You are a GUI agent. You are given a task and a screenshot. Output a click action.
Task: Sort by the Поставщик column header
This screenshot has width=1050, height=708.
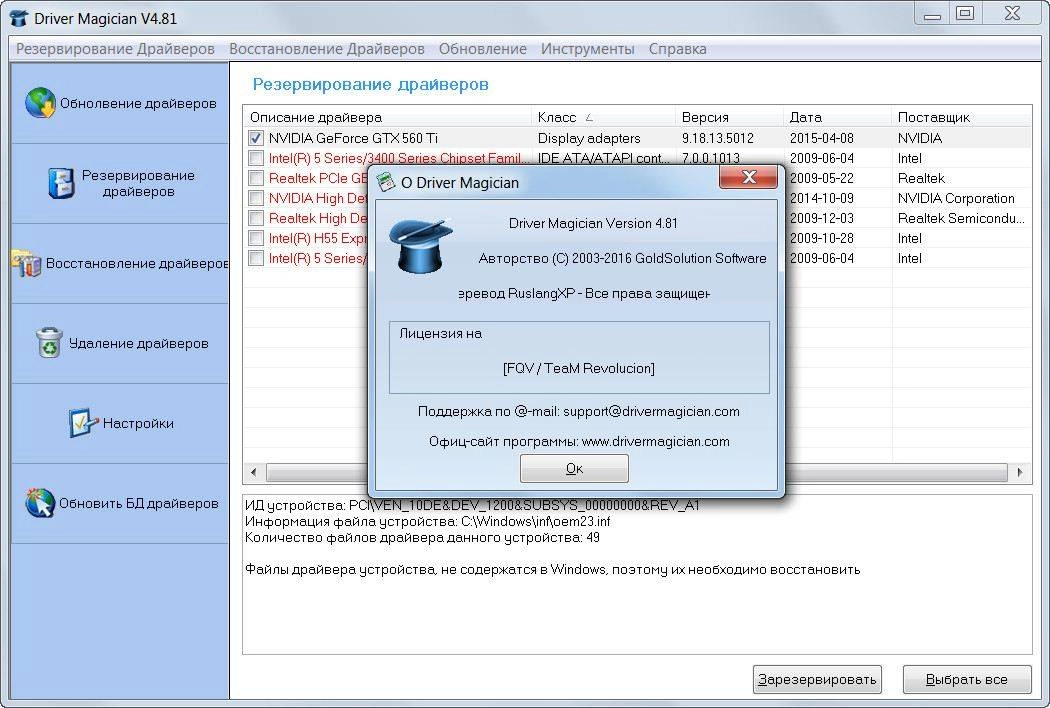pyautogui.click(x=962, y=117)
